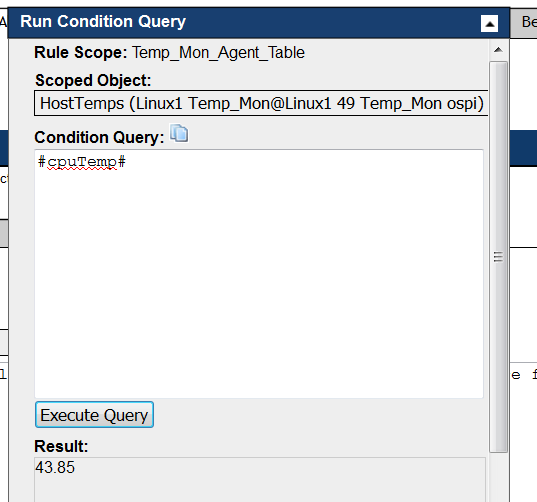The image size is (537, 502).
Task: Copy the condition query to clipboard
Action: pyautogui.click(x=179, y=133)
